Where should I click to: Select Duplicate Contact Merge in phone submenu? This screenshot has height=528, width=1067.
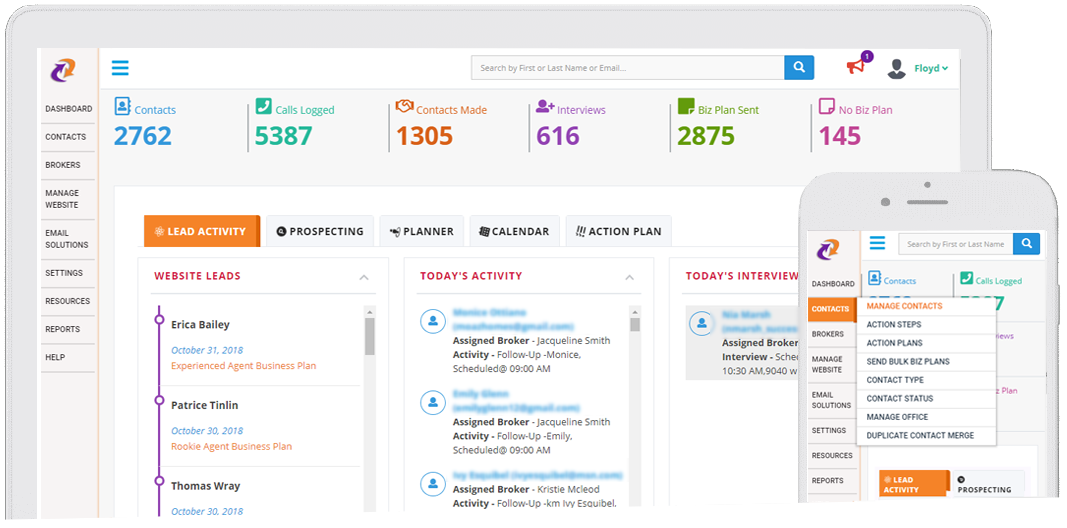tap(926, 435)
